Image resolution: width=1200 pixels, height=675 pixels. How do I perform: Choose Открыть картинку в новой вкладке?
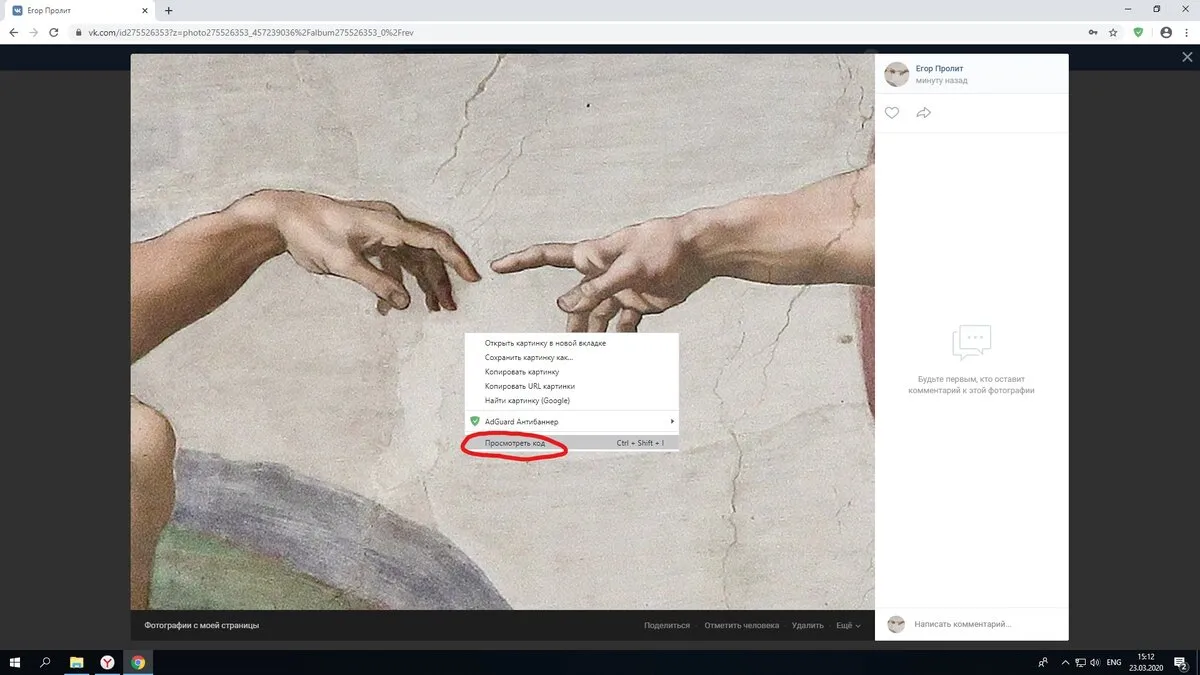(572, 343)
